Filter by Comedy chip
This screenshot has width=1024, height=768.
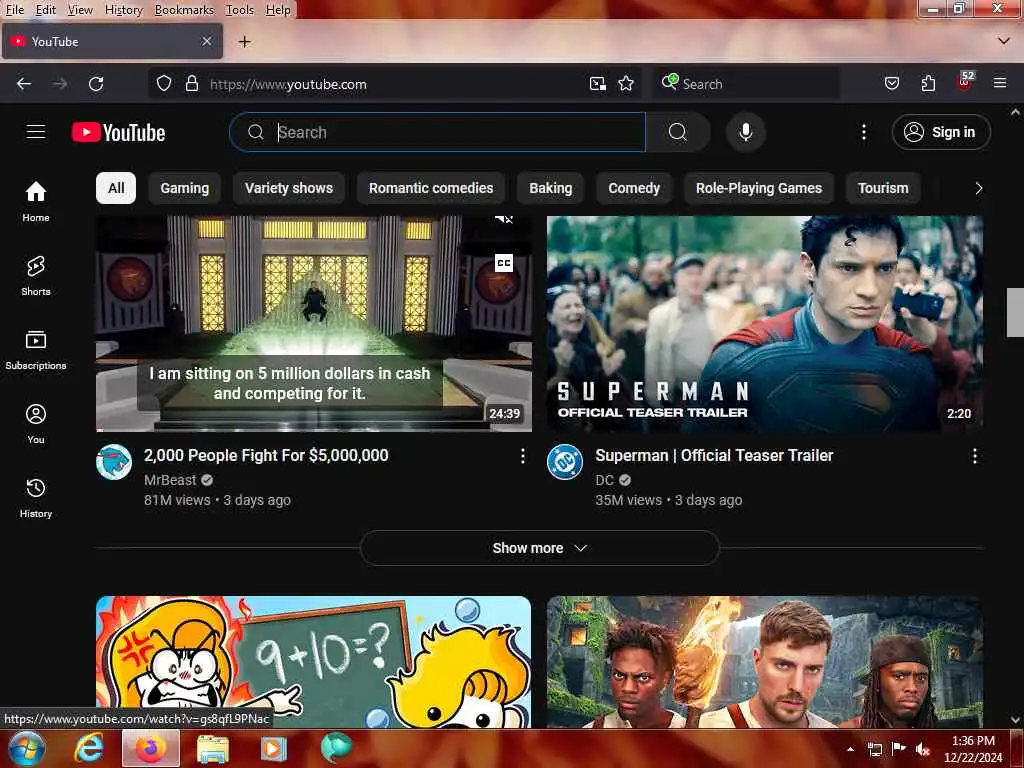pos(634,188)
